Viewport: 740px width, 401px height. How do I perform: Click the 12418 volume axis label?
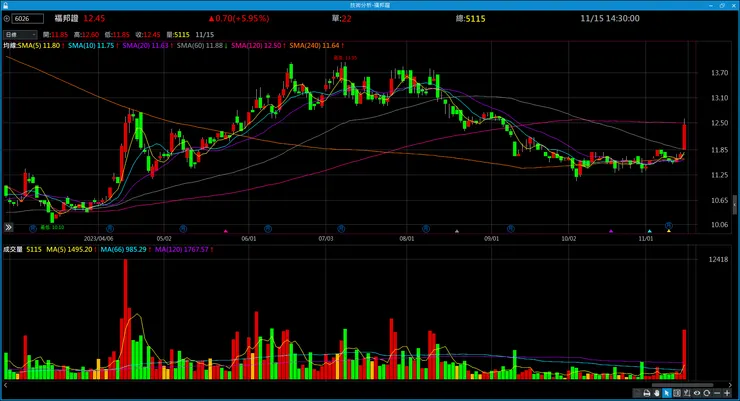(718, 259)
